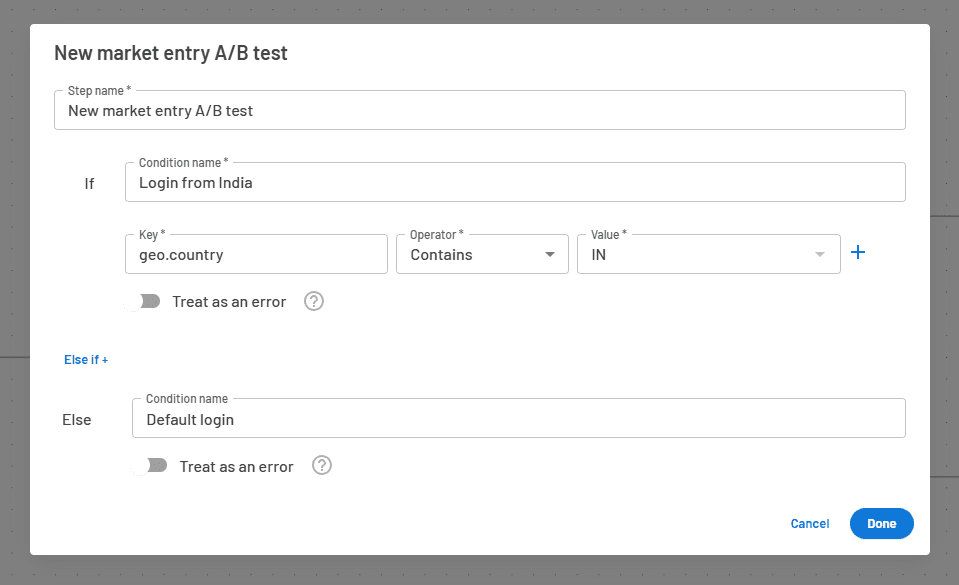Image resolution: width=959 pixels, height=585 pixels.
Task: Edit the Condition name reading Login from India
Action: [x=515, y=182]
